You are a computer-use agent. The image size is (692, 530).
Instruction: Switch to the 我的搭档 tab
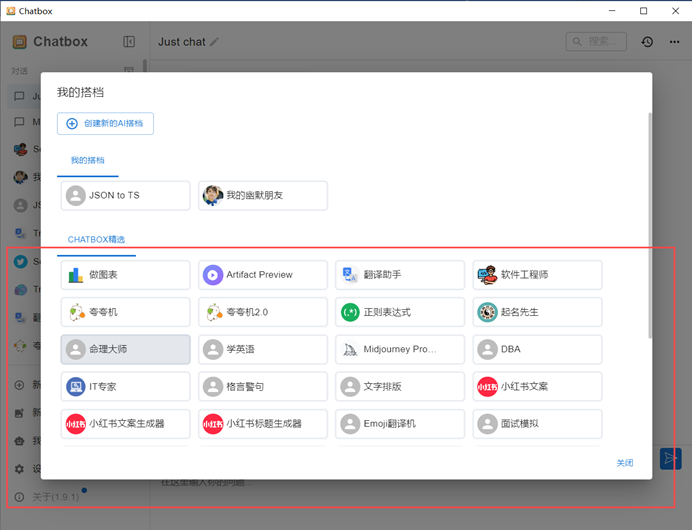tap(88, 160)
